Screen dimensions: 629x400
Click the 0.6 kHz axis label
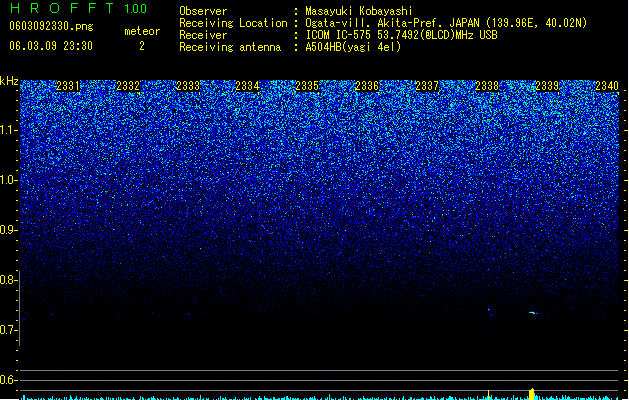[8, 380]
